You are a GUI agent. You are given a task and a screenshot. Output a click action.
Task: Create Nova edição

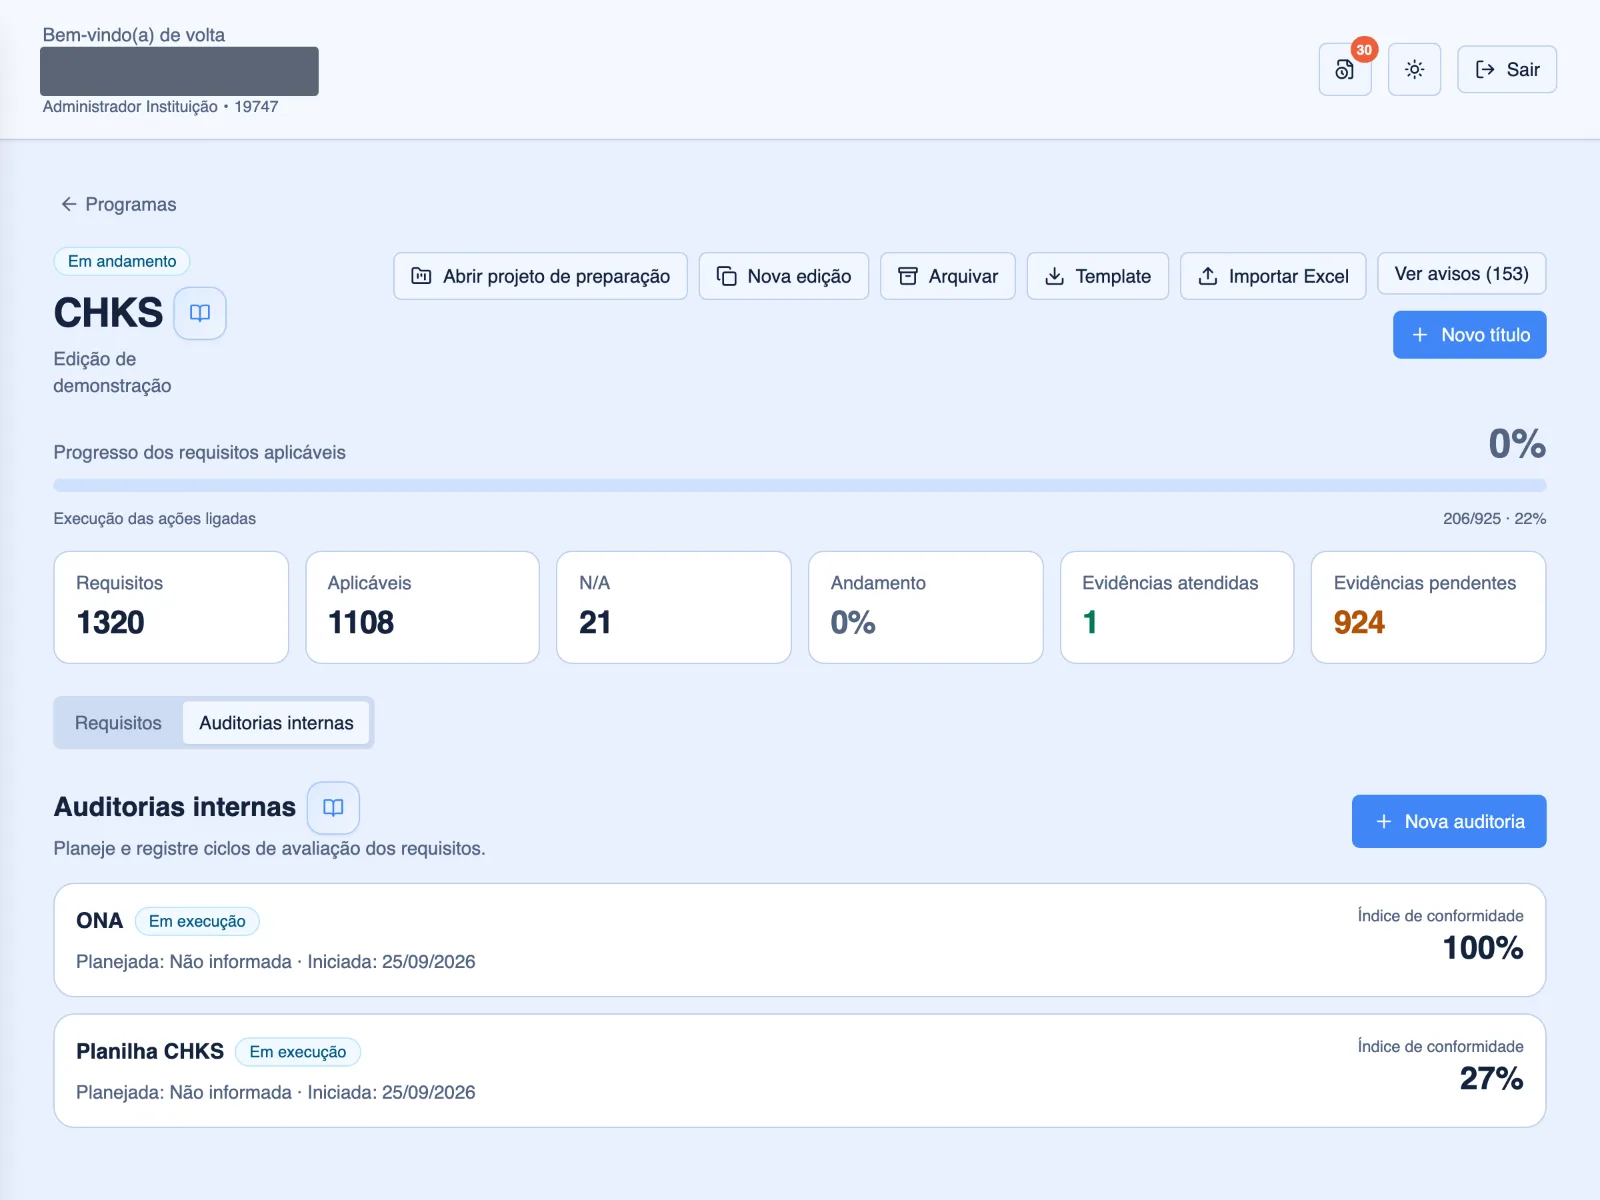[x=784, y=276]
